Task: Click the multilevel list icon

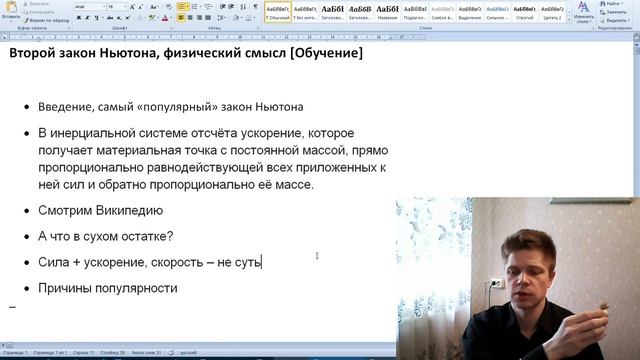Action: 208,7
